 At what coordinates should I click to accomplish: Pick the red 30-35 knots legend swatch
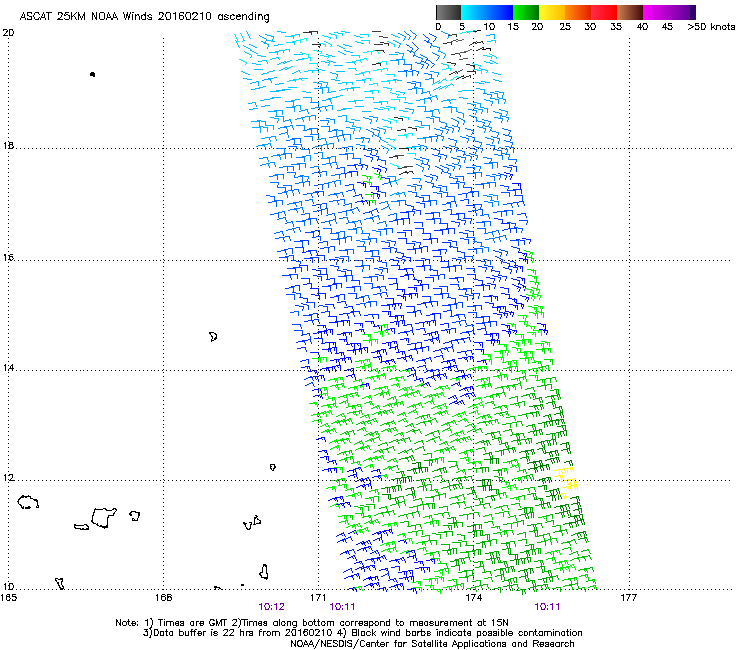pyautogui.click(x=604, y=12)
